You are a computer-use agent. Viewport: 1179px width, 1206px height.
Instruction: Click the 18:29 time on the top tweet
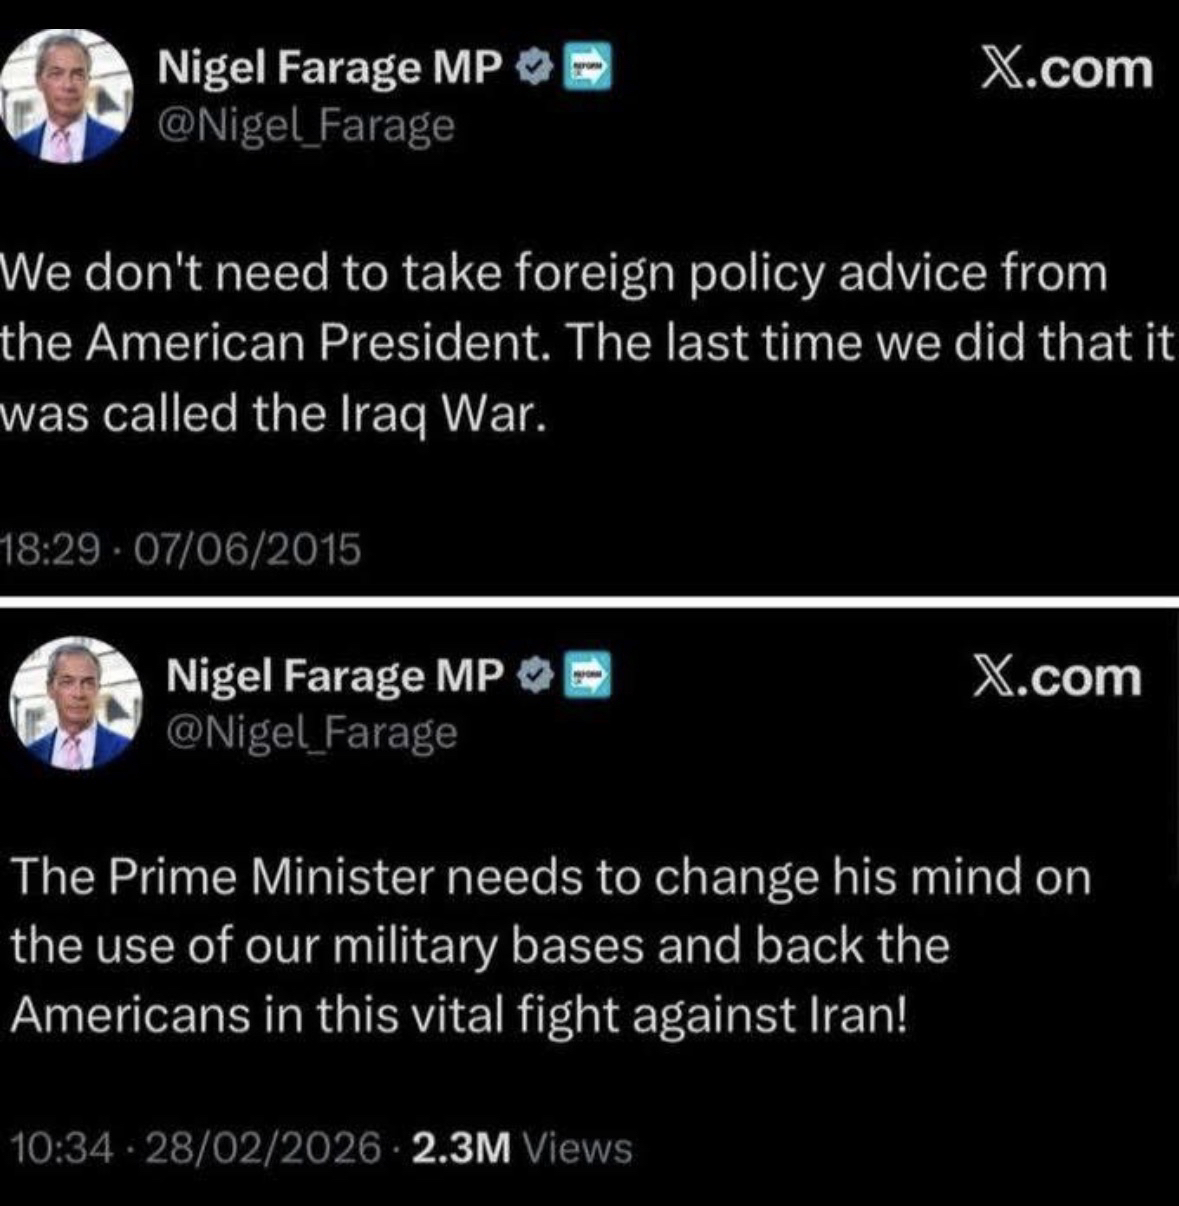52,549
